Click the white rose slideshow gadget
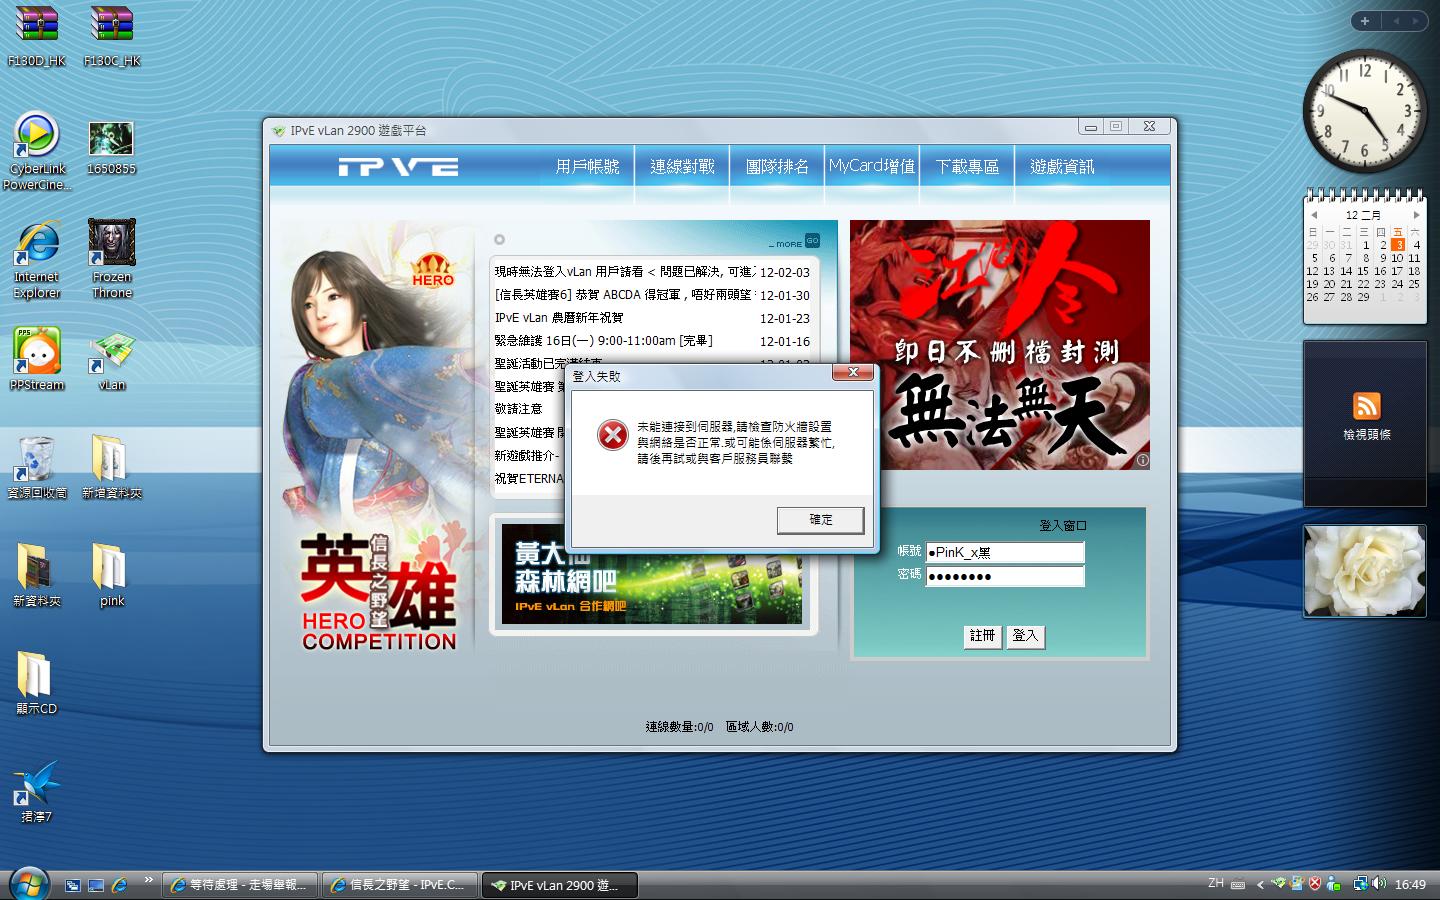Screen dimensions: 1440x900 coord(1365,570)
